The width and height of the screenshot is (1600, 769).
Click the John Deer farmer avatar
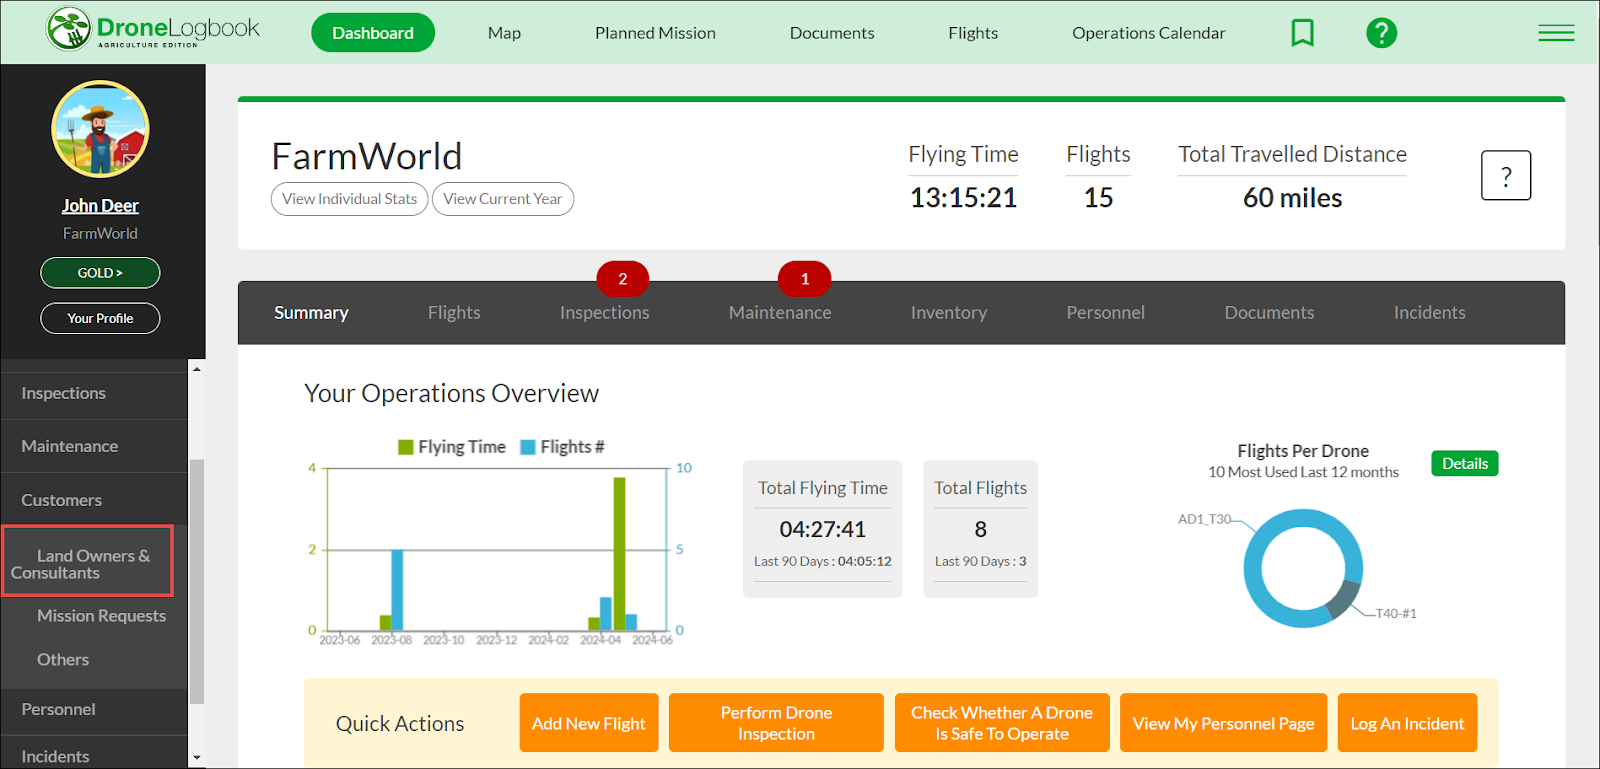(100, 129)
